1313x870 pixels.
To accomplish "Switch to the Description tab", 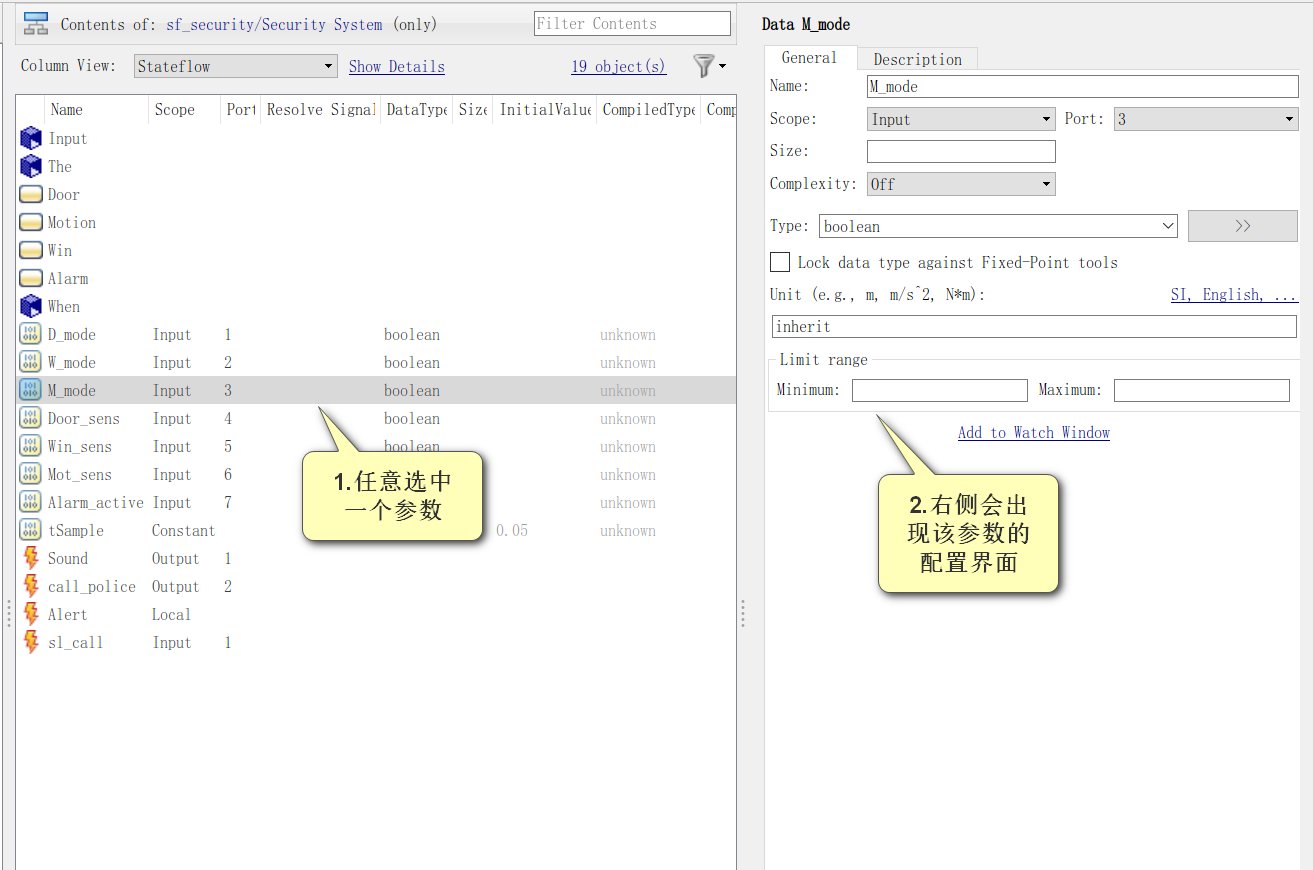I will tap(916, 59).
